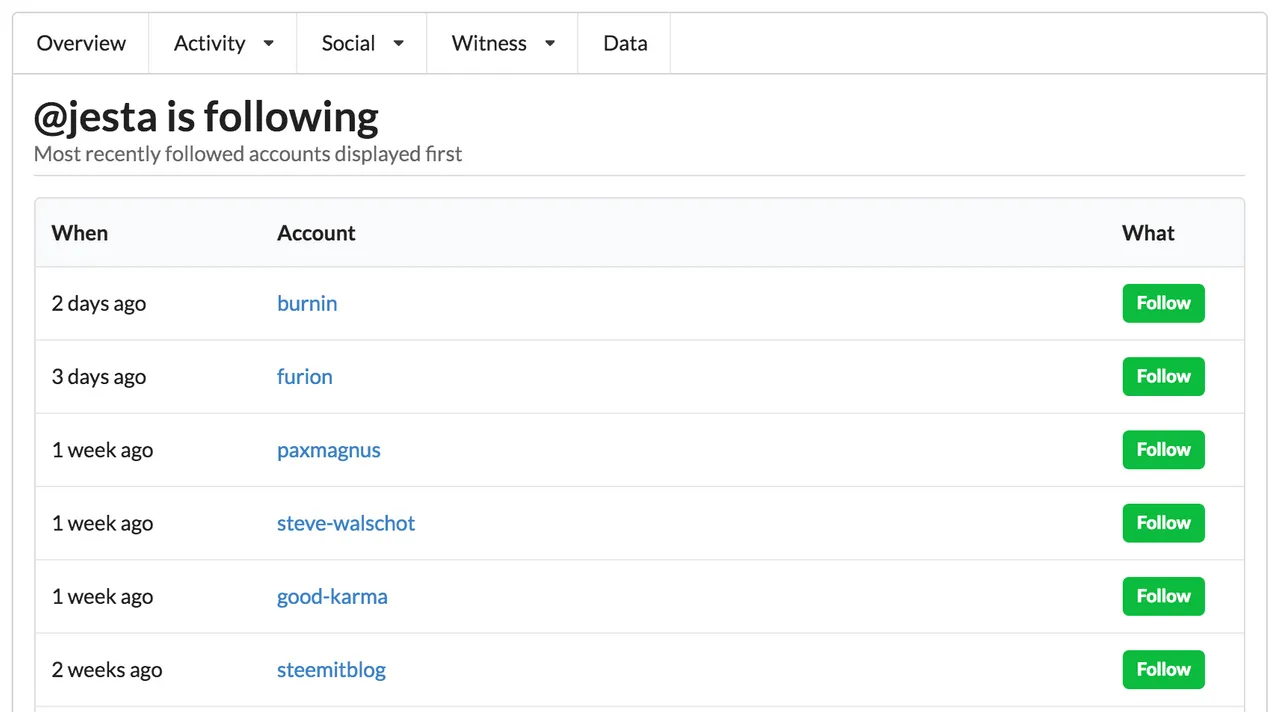Open the burnin account link

[x=307, y=303]
